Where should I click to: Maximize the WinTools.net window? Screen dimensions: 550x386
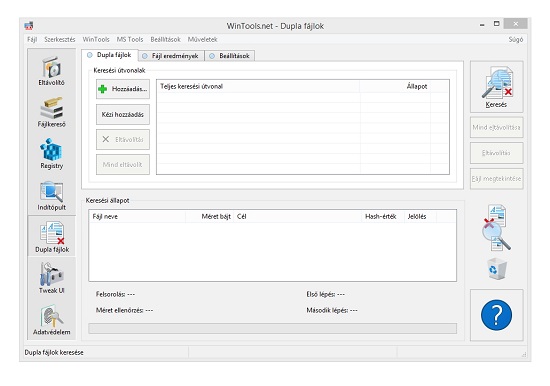pos(496,24)
